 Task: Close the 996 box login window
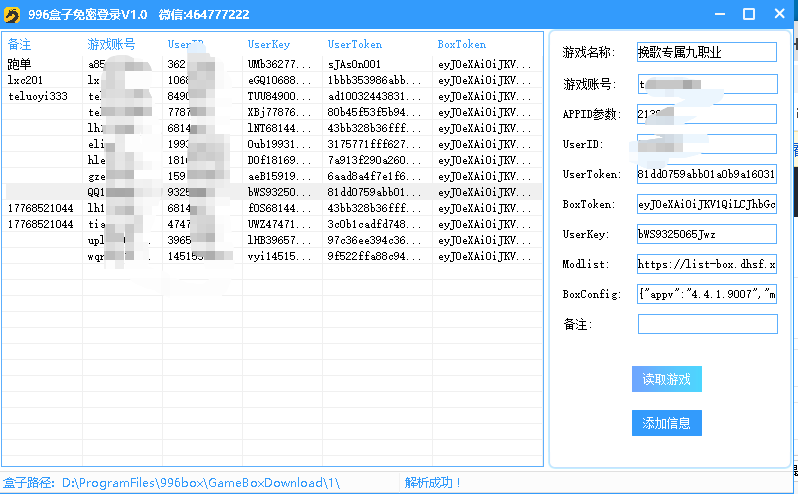777,14
